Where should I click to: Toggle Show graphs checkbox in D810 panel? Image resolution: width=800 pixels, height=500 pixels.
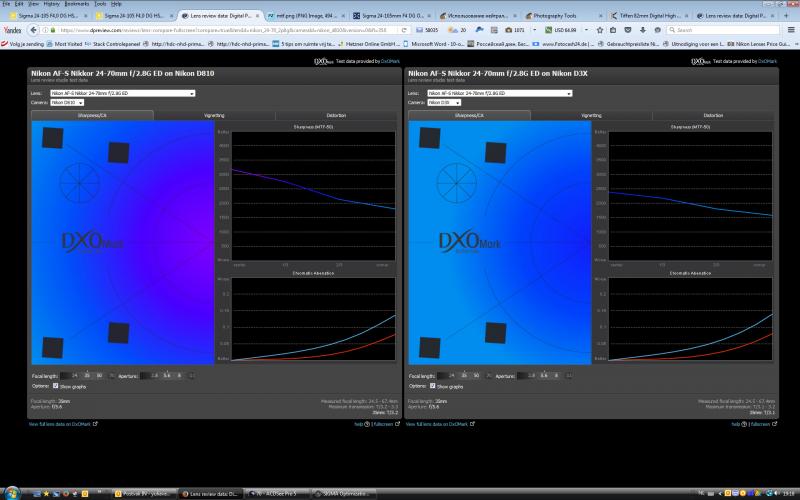click(x=56, y=386)
